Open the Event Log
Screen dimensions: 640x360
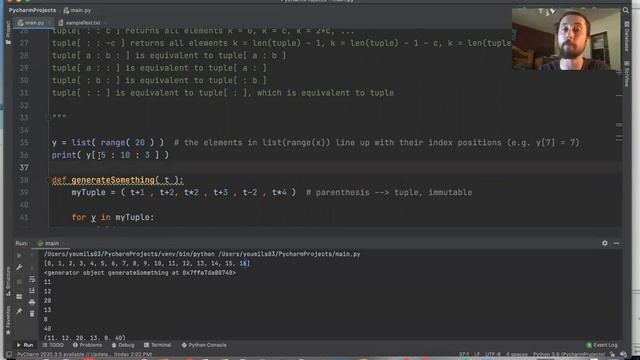coord(602,345)
